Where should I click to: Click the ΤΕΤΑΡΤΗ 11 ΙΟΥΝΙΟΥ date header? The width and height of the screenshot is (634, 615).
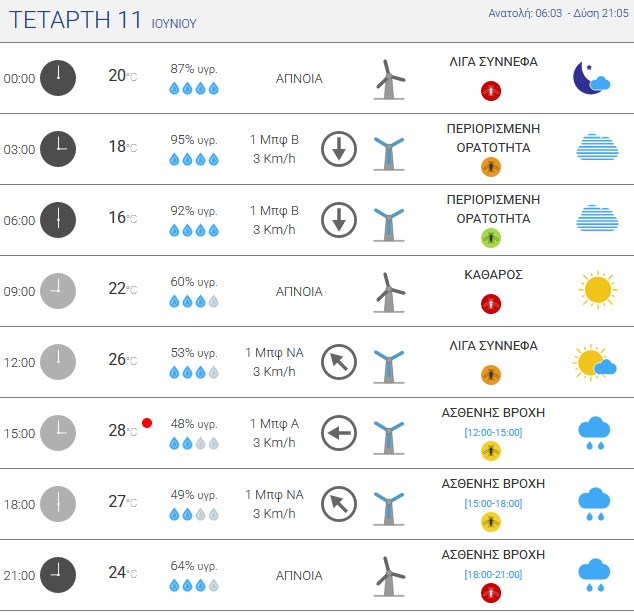[x=103, y=20]
